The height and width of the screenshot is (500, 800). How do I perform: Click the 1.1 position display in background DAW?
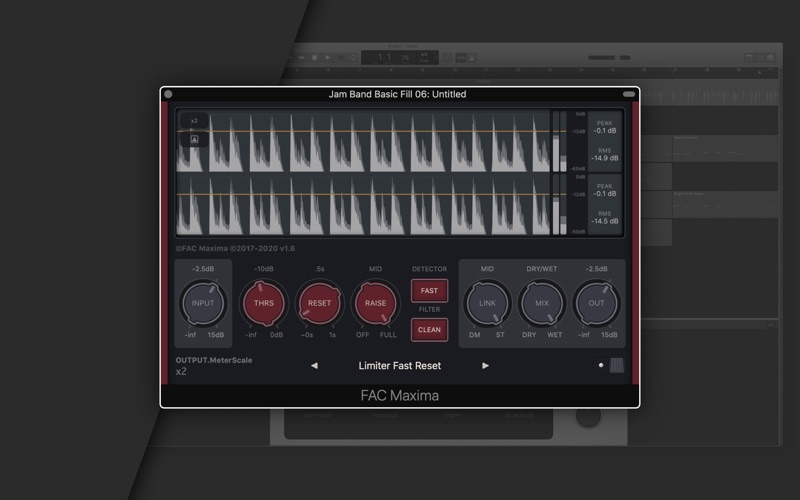click(385, 57)
